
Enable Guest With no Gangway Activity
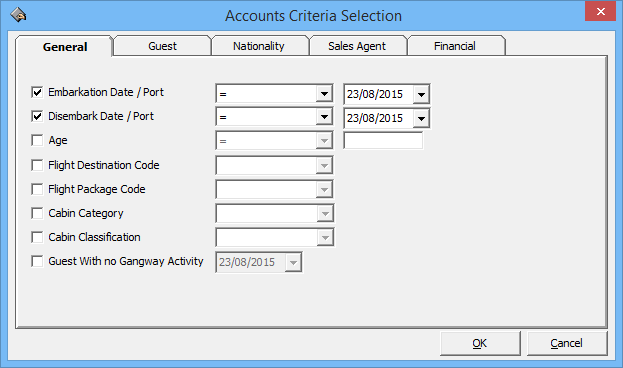point(37,261)
